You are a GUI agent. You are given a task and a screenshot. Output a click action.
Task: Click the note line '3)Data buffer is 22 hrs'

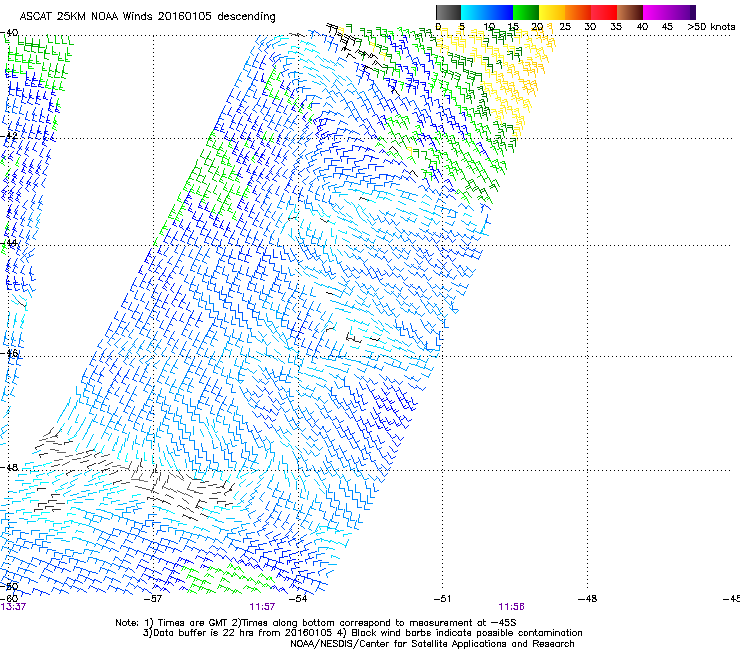(362, 633)
